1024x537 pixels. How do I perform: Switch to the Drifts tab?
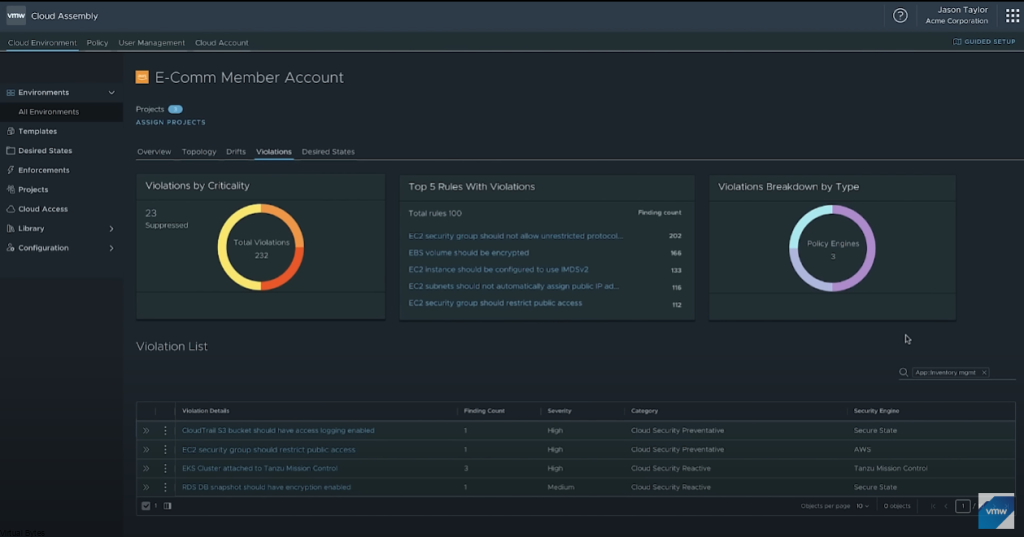[236, 152]
